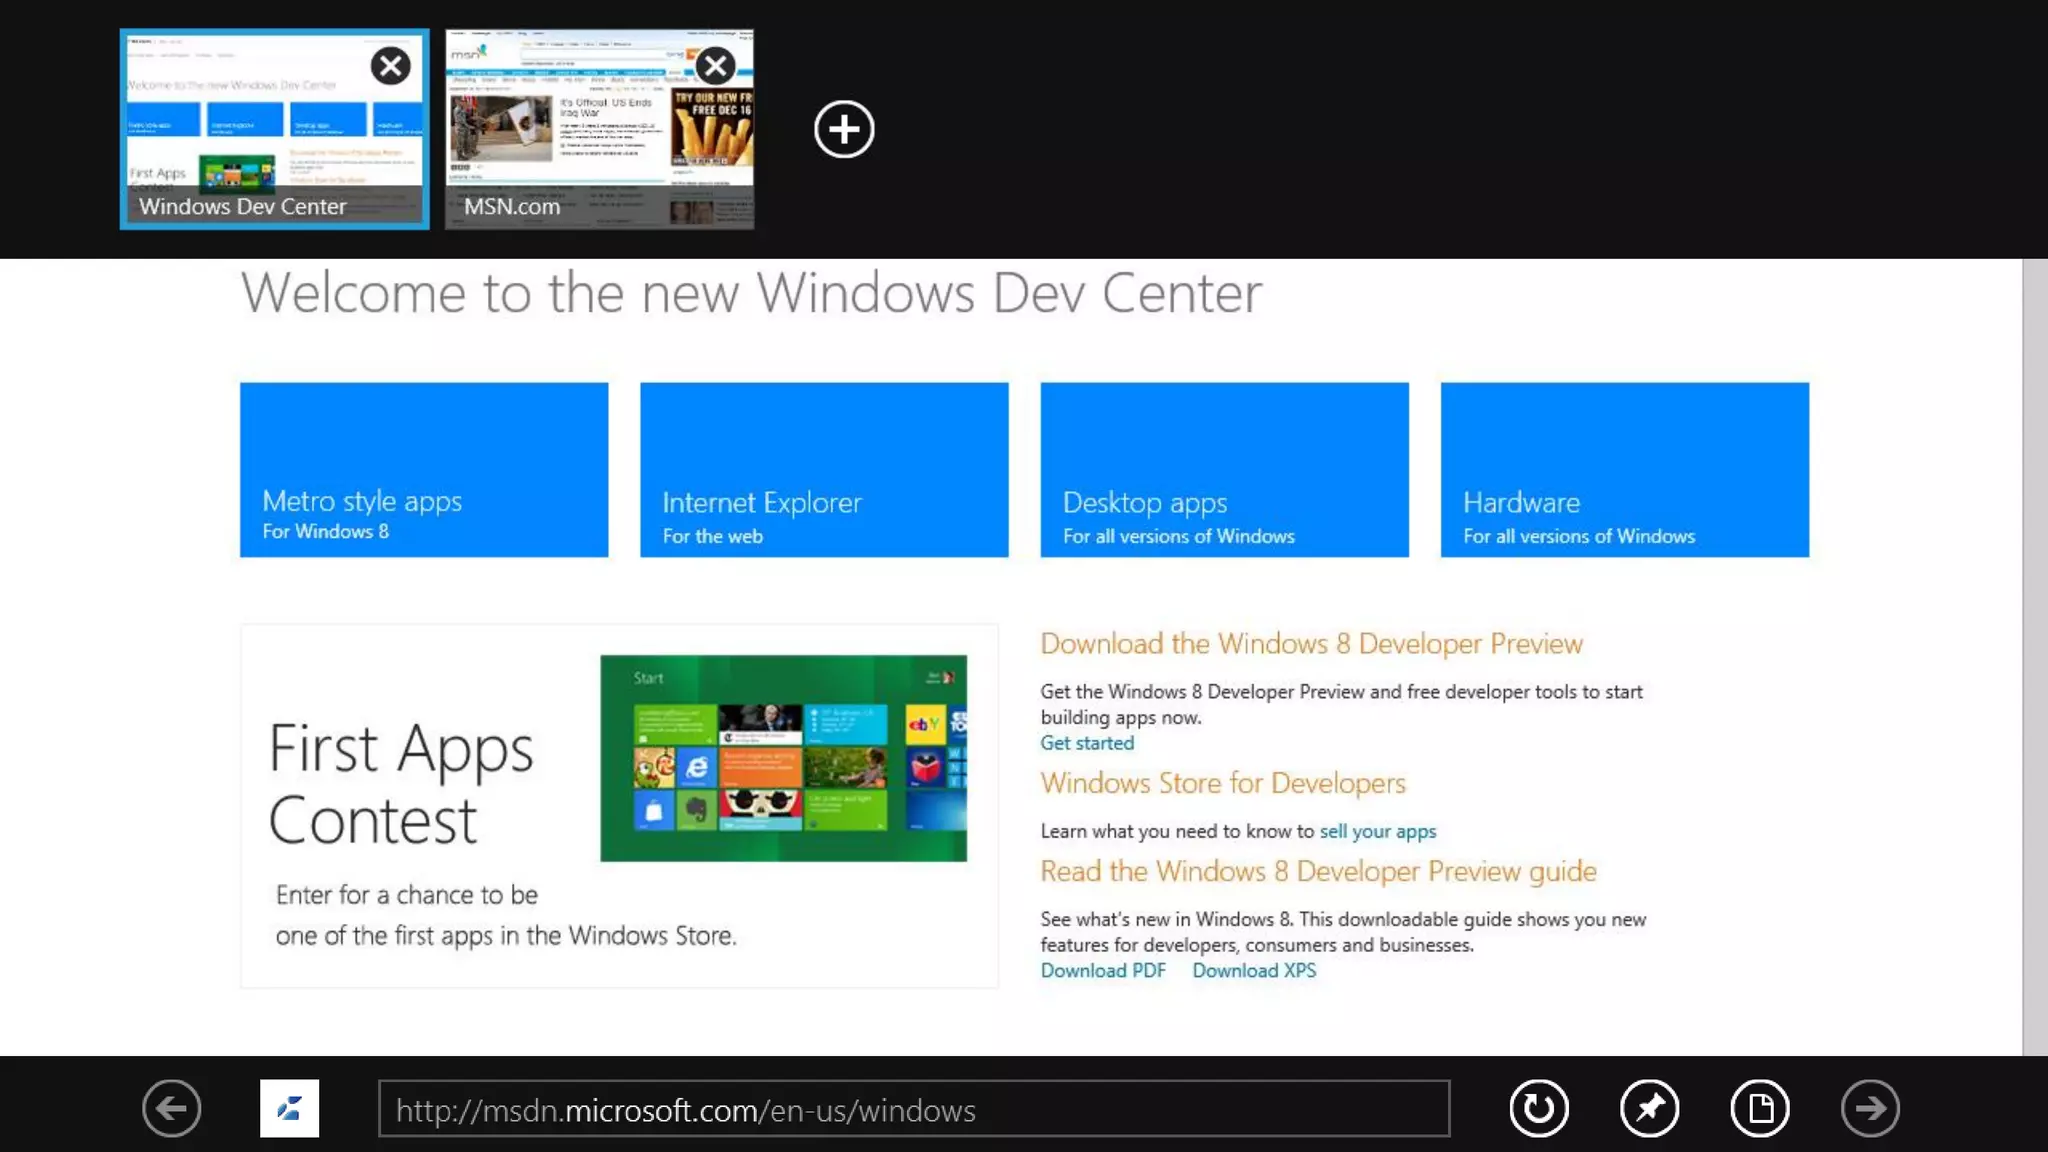Close the MSN.com tab
This screenshot has width=2048, height=1152.
tap(715, 66)
